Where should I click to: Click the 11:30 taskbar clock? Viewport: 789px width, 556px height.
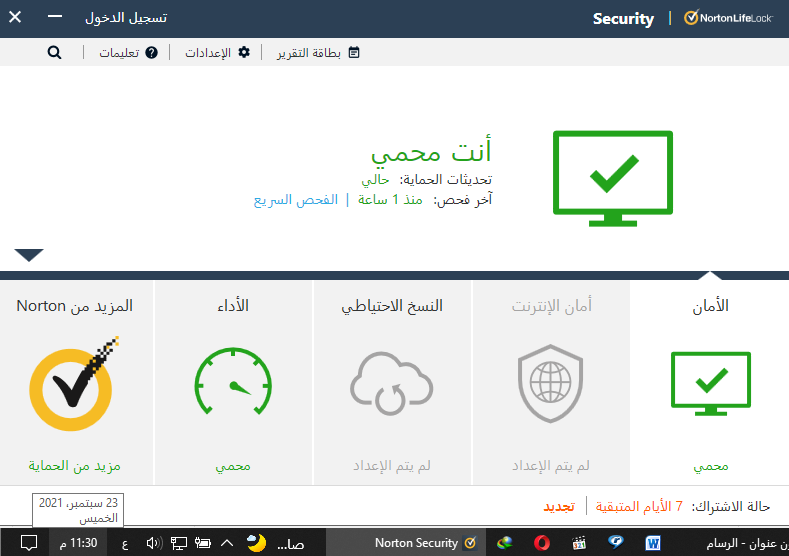point(78,543)
